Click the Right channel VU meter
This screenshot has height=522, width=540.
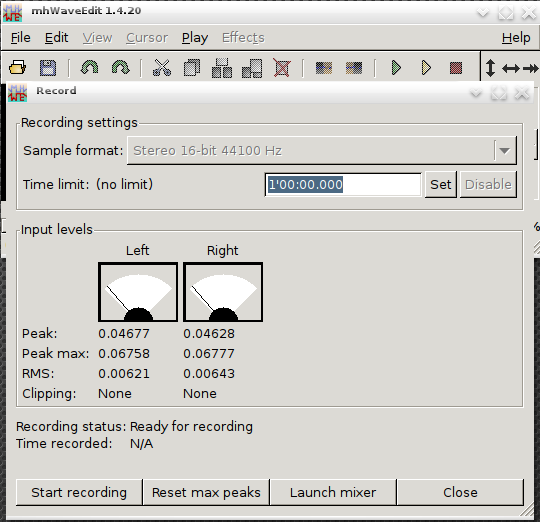[223, 292]
